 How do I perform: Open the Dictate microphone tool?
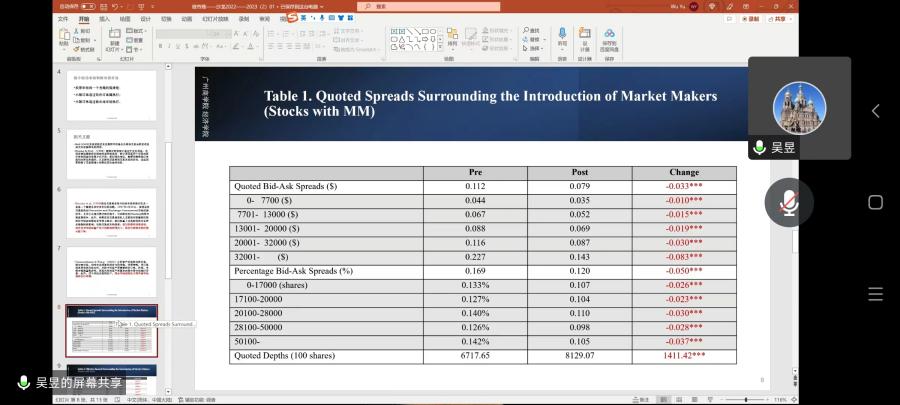[562, 36]
